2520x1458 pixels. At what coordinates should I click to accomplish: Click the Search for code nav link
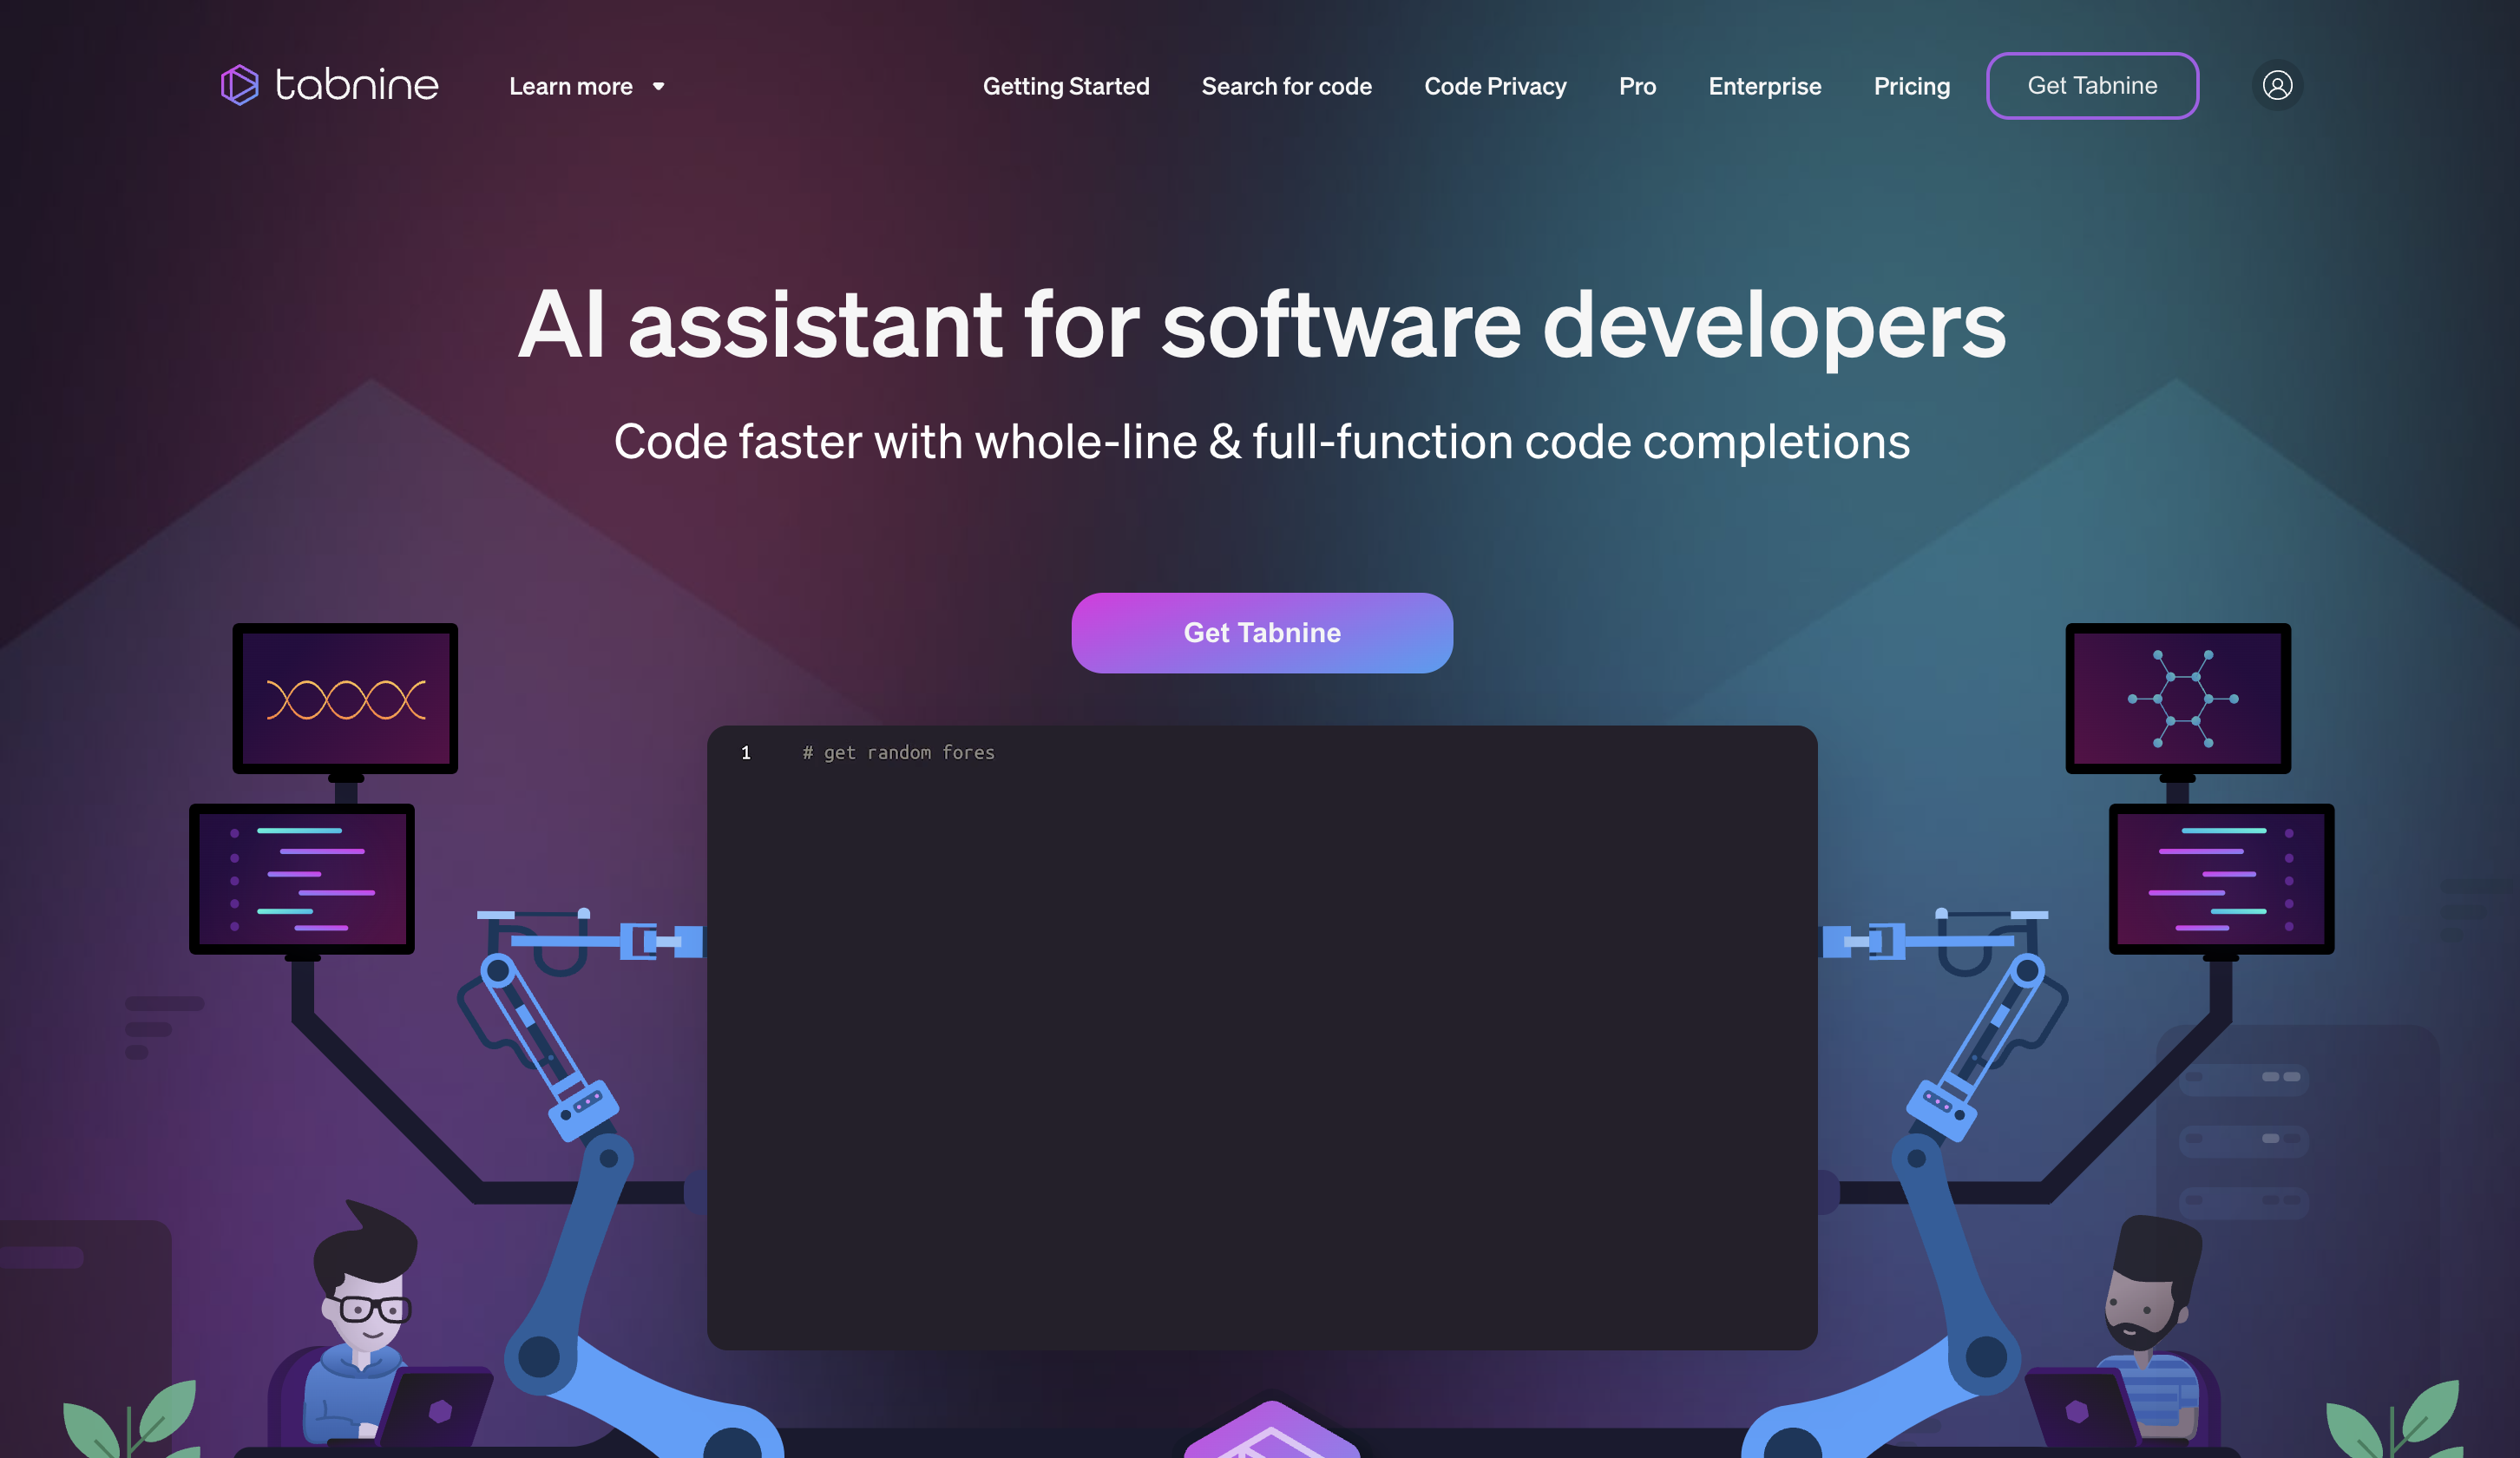click(1286, 85)
